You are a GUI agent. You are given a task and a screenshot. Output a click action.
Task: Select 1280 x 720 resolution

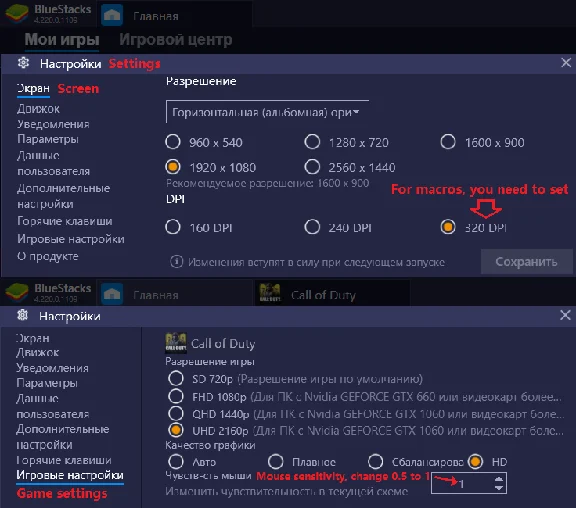point(312,142)
